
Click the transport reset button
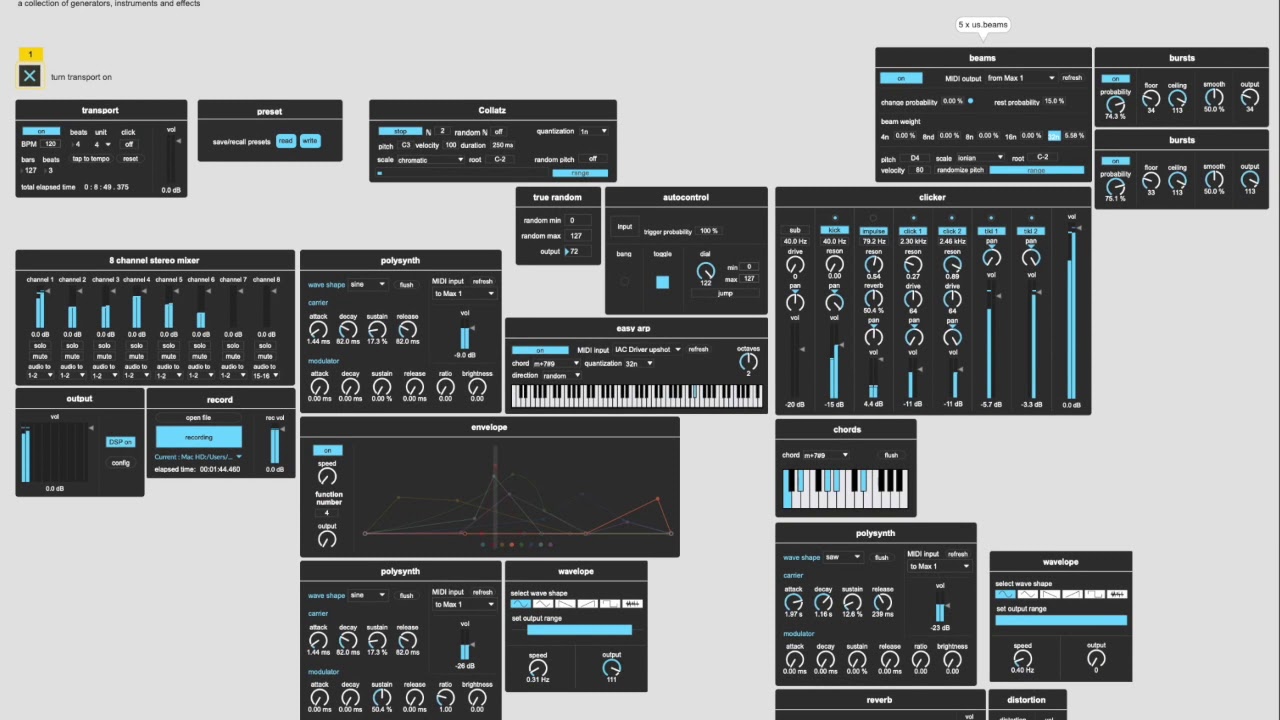pos(130,159)
